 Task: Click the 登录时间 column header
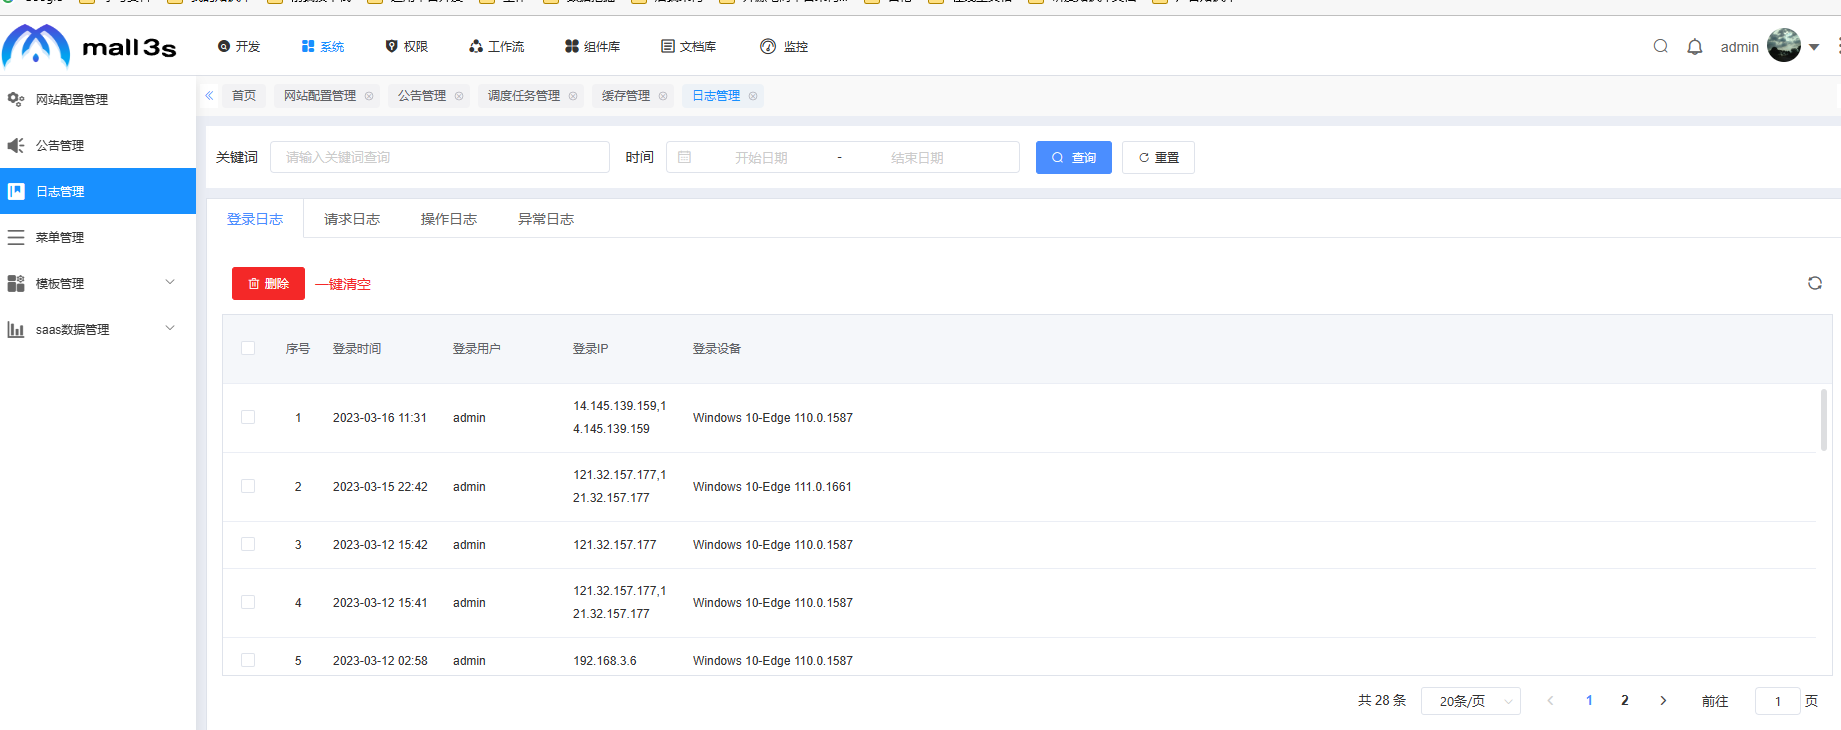(x=357, y=349)
